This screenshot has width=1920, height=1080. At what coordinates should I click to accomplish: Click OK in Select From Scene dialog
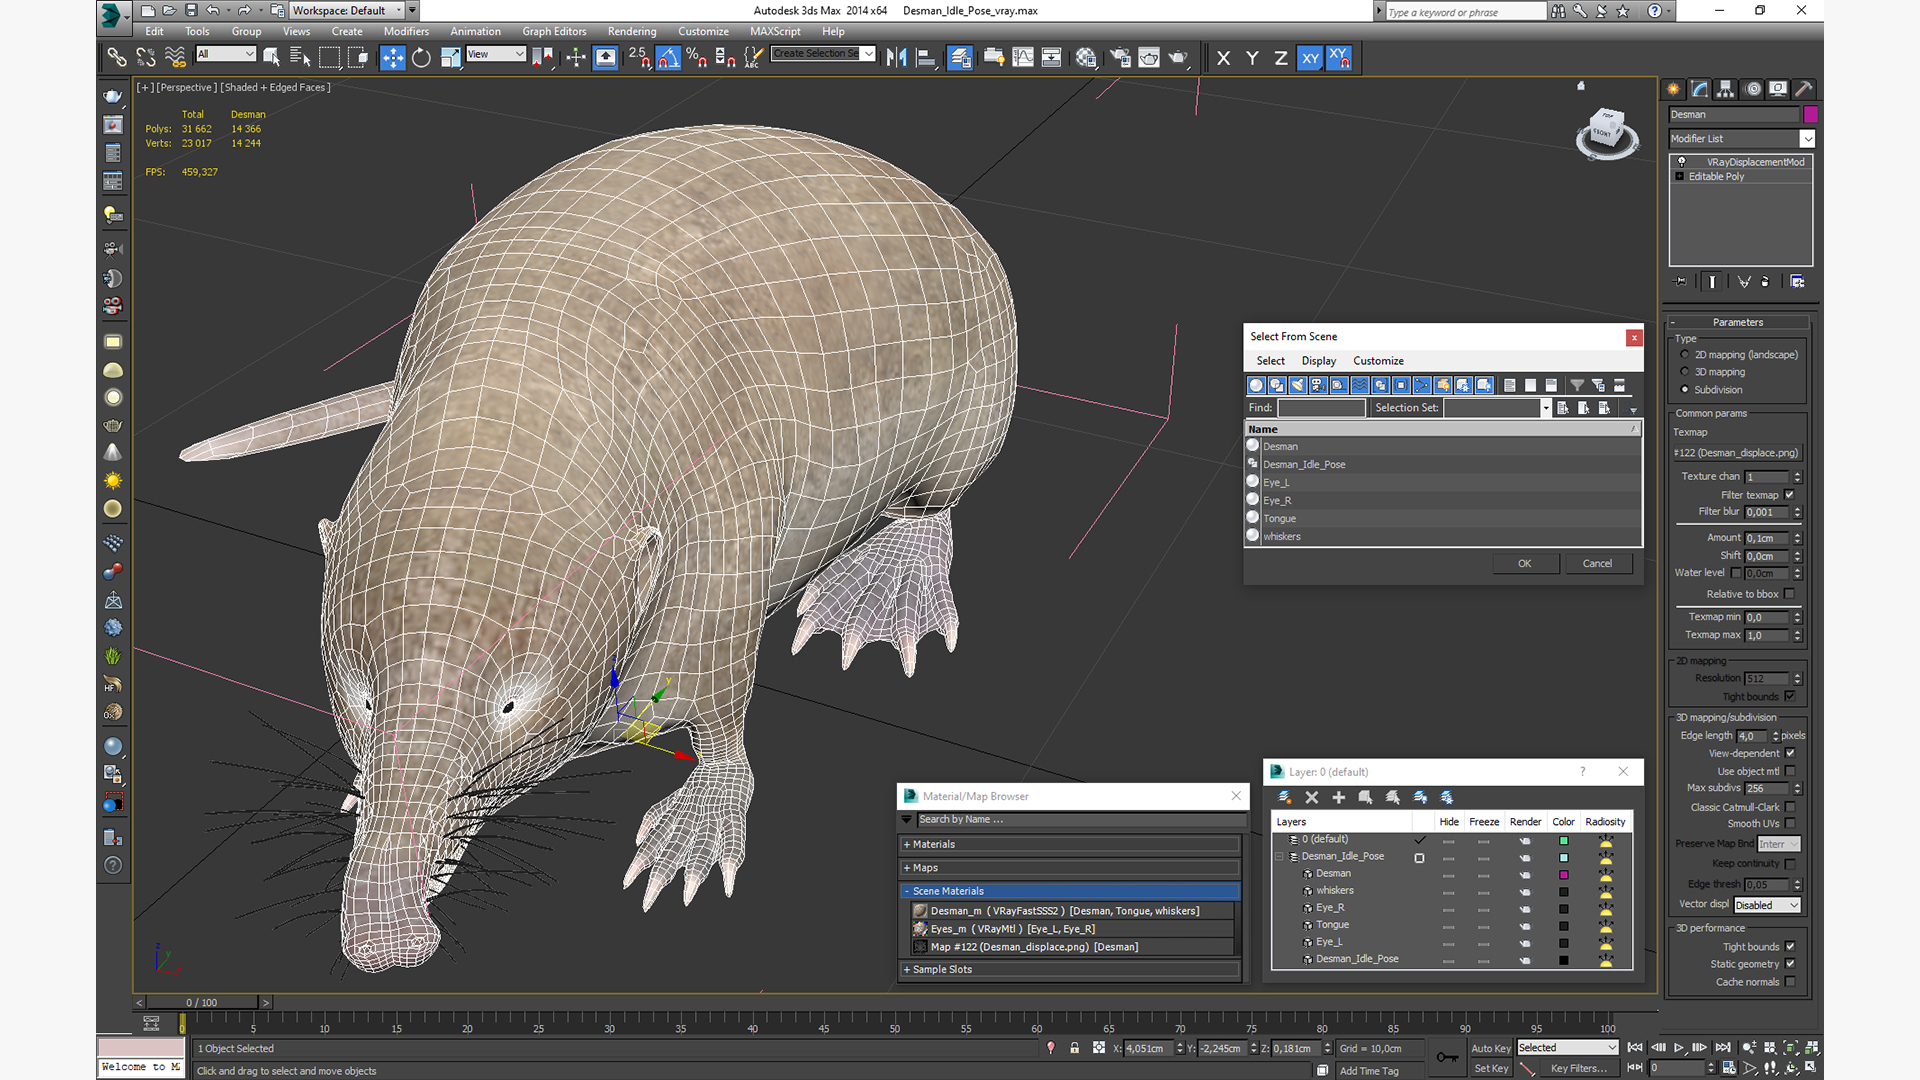coord(1525,563)
